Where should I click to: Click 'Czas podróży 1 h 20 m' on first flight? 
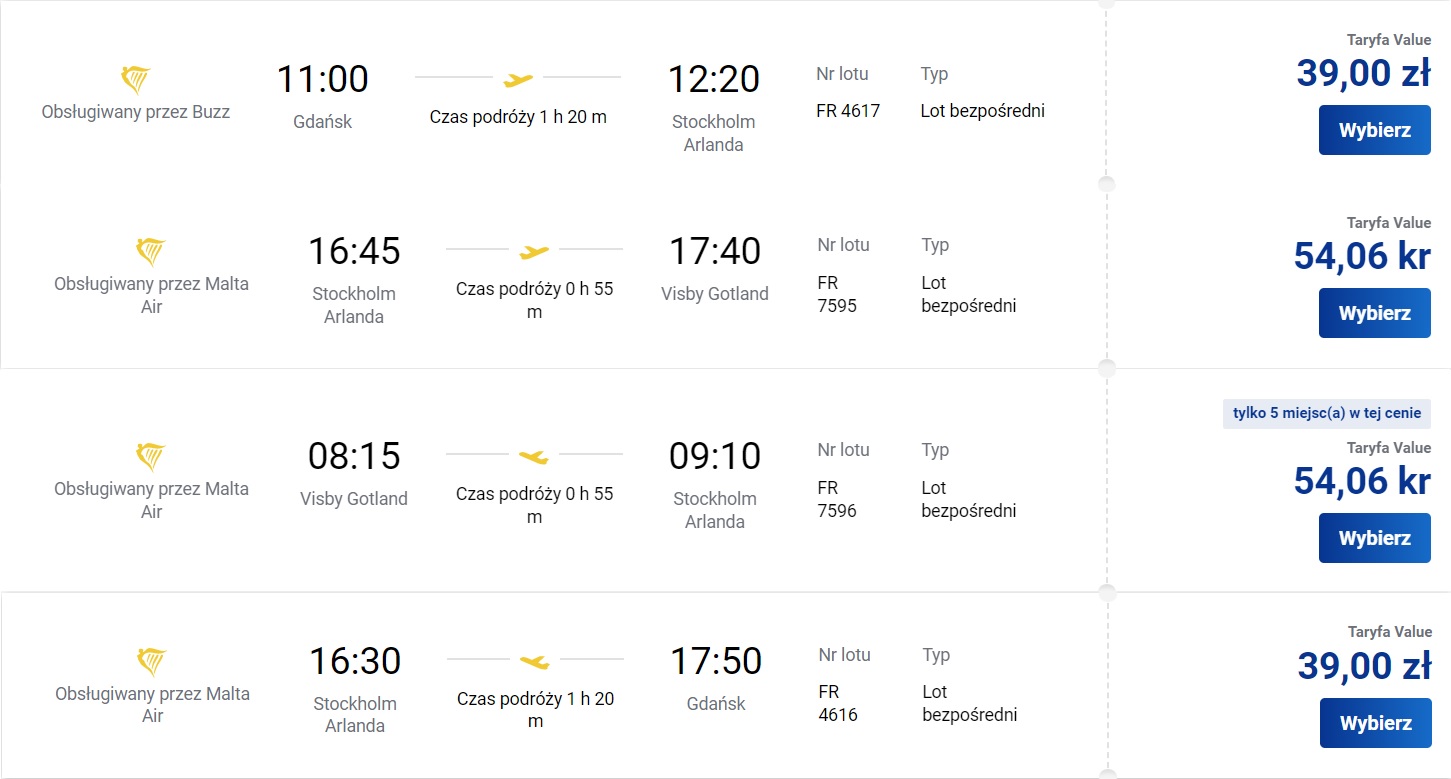click(x=518, y=117)
